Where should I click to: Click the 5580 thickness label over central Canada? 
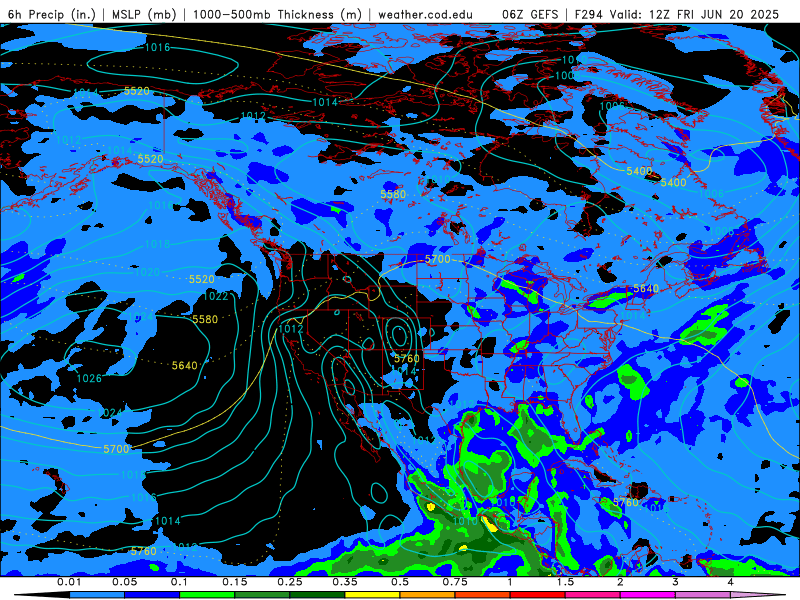393,194
